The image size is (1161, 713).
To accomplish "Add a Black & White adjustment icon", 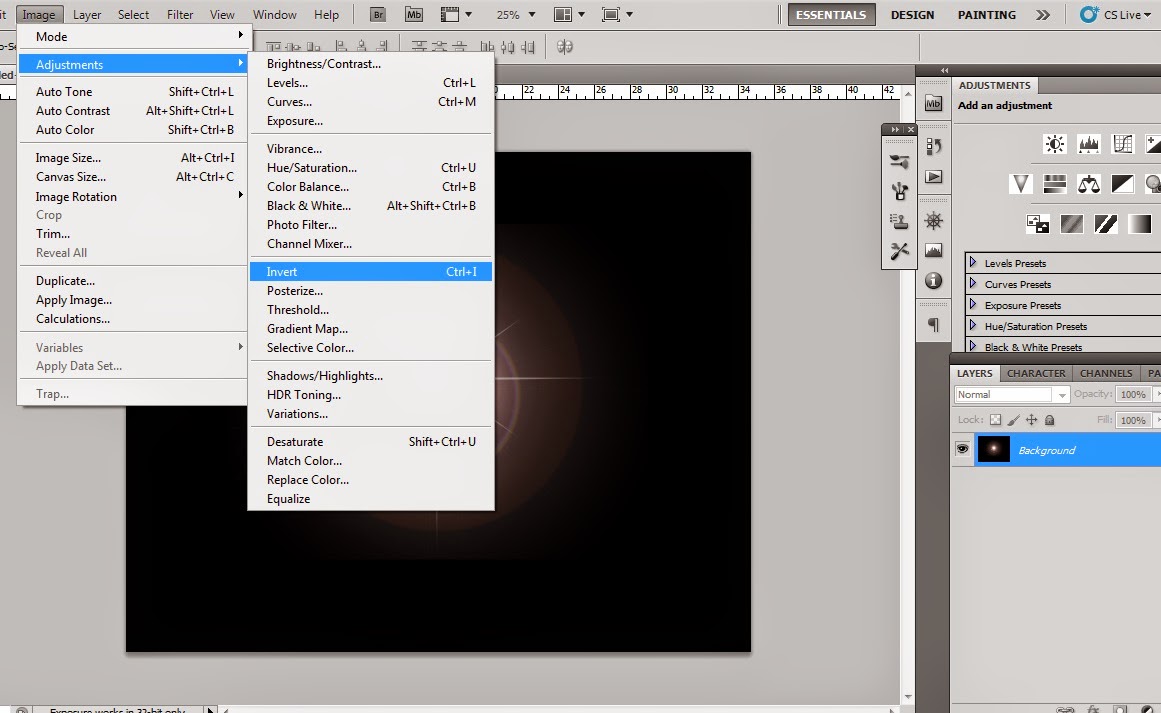I will coord(1122,184).
